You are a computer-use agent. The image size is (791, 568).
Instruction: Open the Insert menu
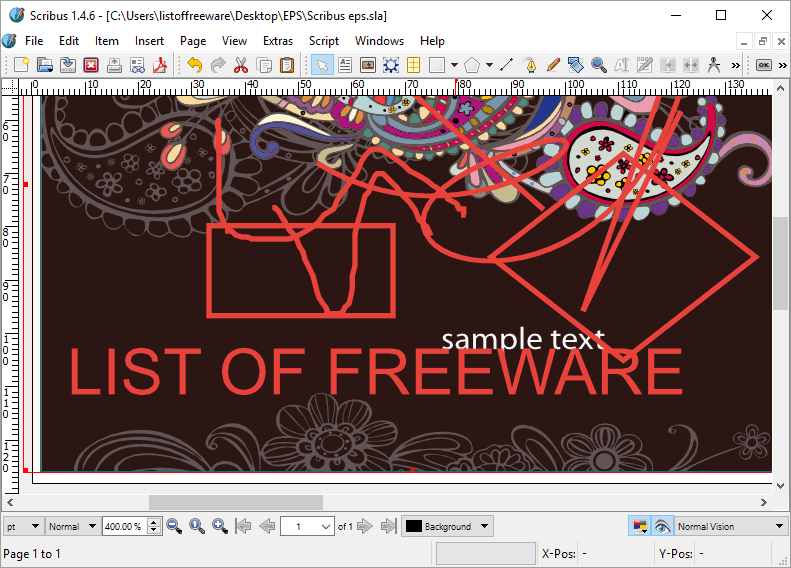pos(149,41)
